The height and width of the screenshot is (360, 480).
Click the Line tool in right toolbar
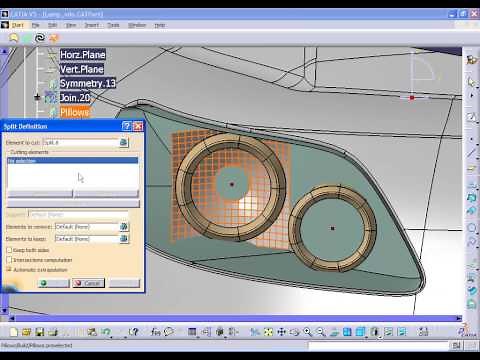(471, 153)
